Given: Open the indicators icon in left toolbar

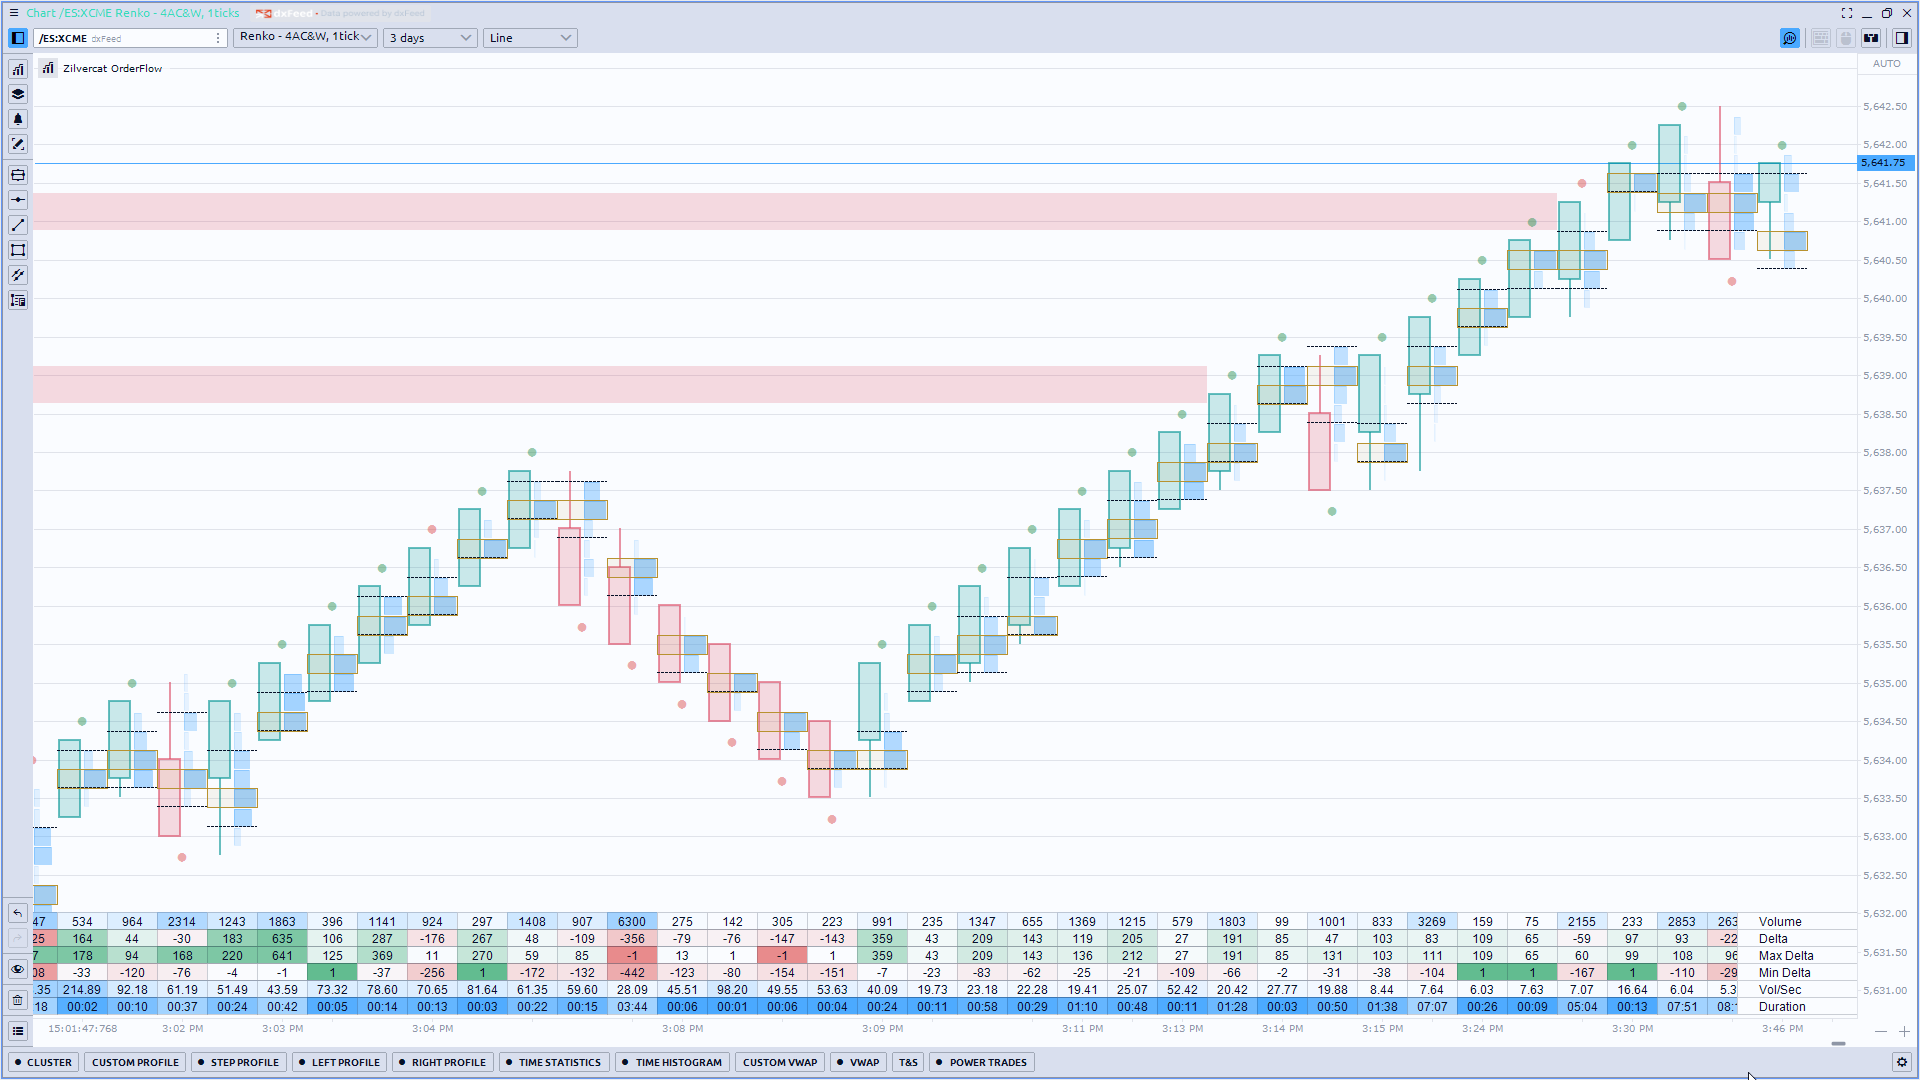Looking at the screenshot, I should 18,69.
